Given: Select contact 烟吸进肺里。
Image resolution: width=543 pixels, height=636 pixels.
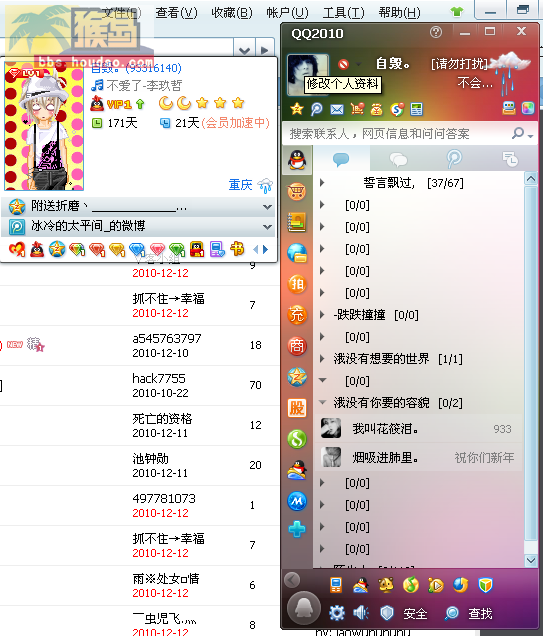Looking at the screenshot, I should pyautogui.click(x=417, y=457).
